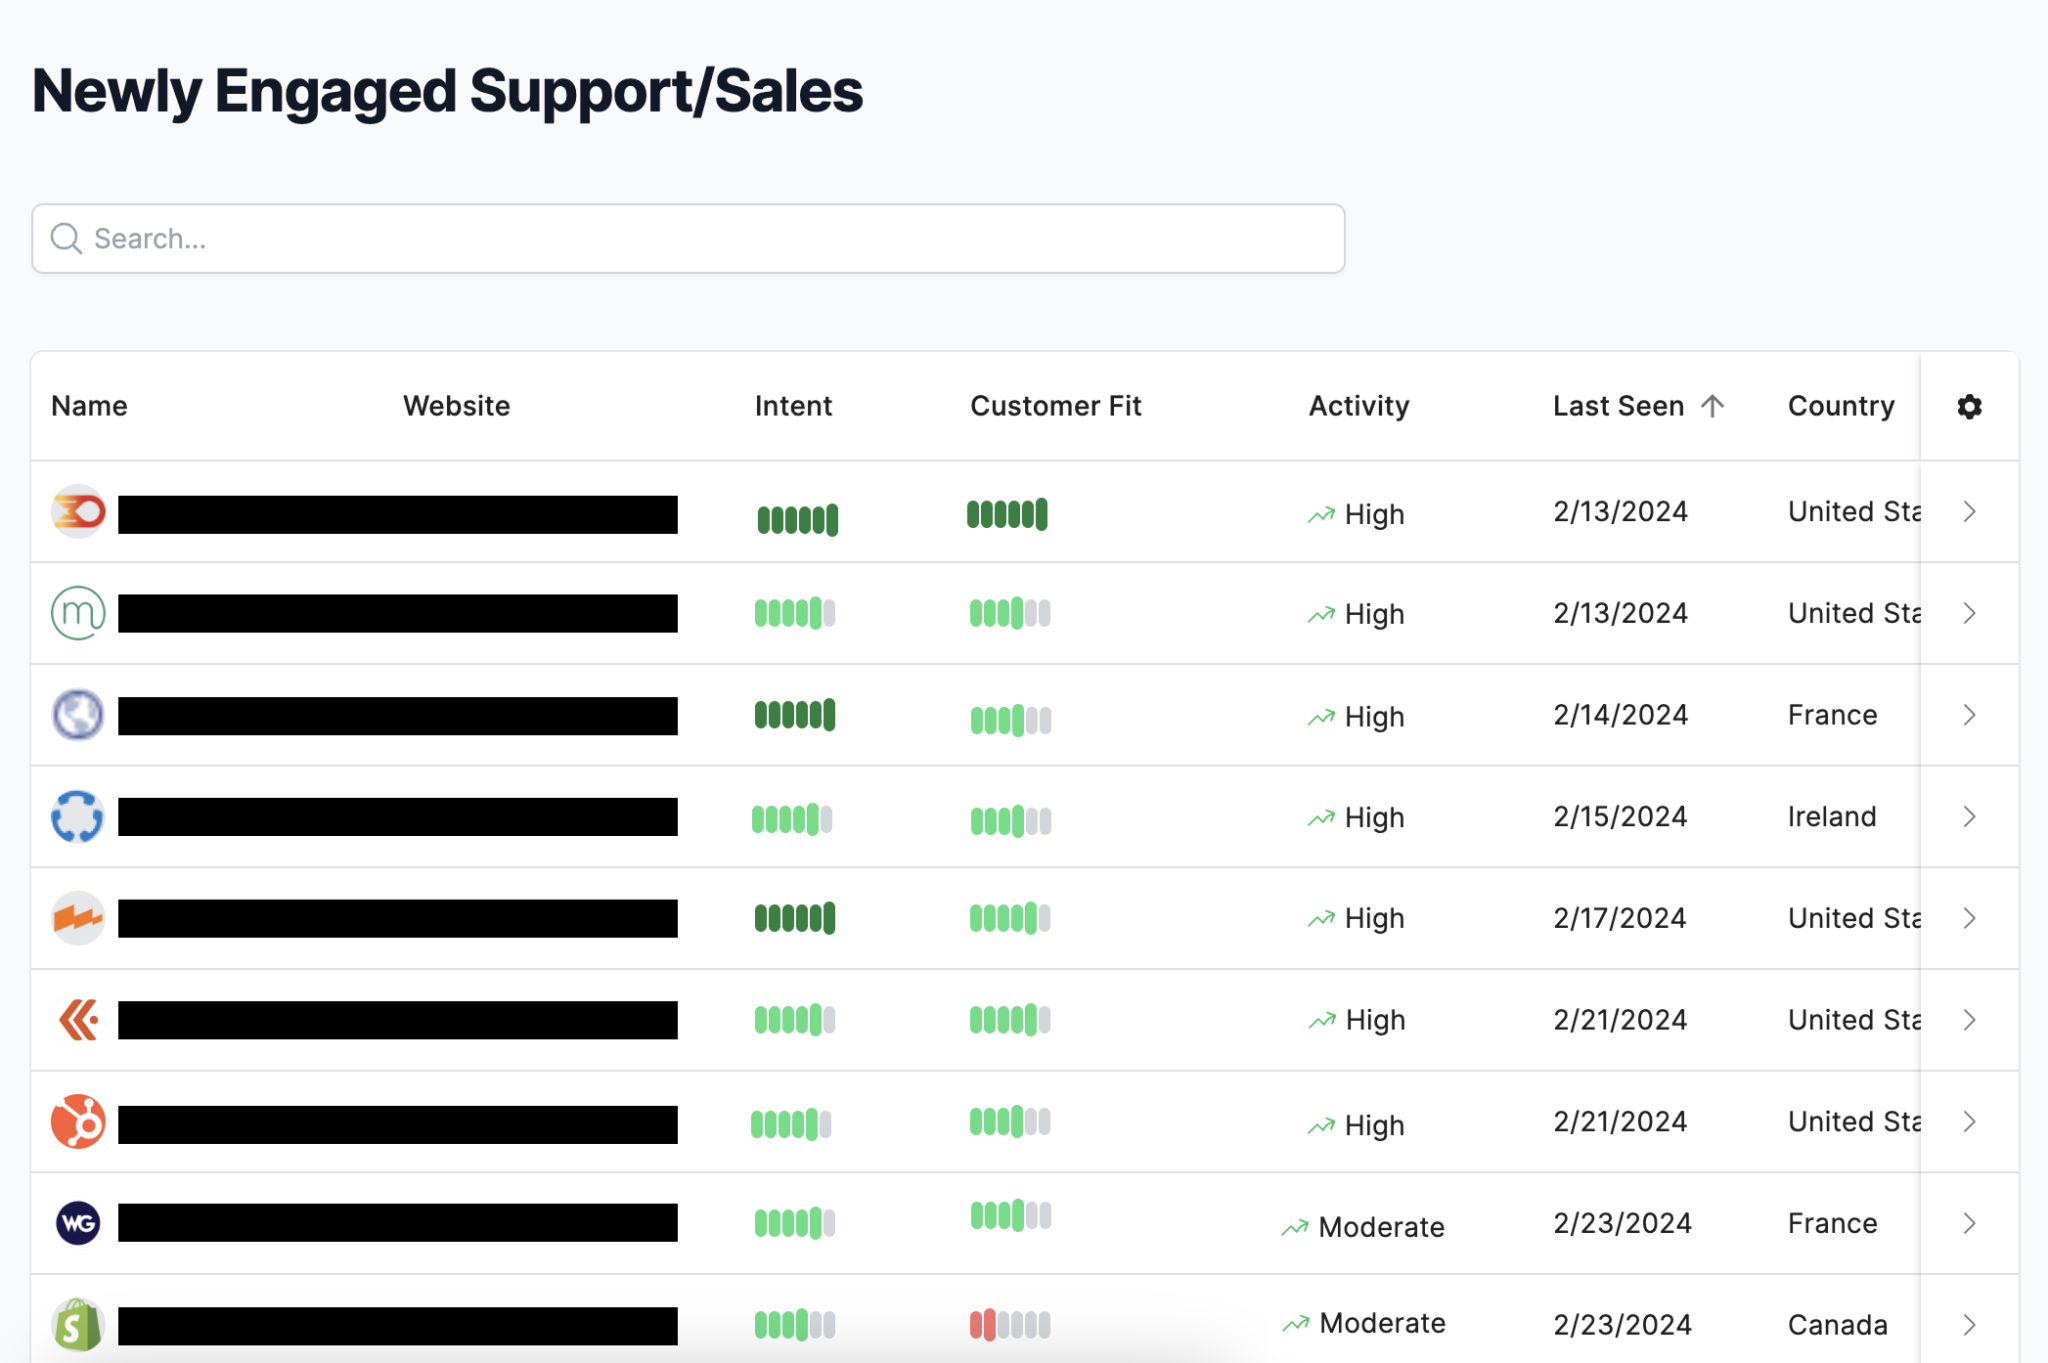This screenshot has width=2048, height=1363.
Task: Click the red comet logo in the first row
Action: click(x=78, y=511)
